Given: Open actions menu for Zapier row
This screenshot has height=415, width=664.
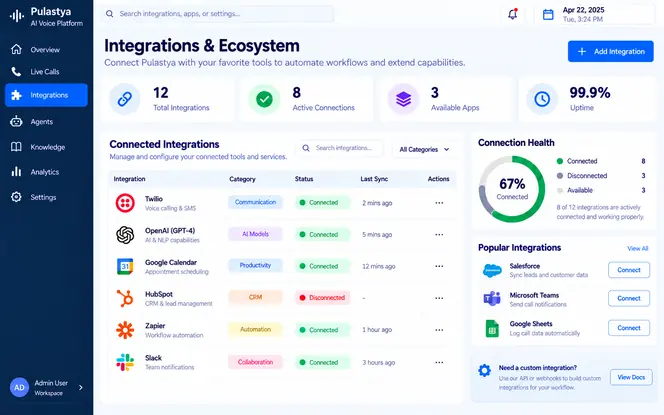Looking at the screenshot, I should [439, 330].
